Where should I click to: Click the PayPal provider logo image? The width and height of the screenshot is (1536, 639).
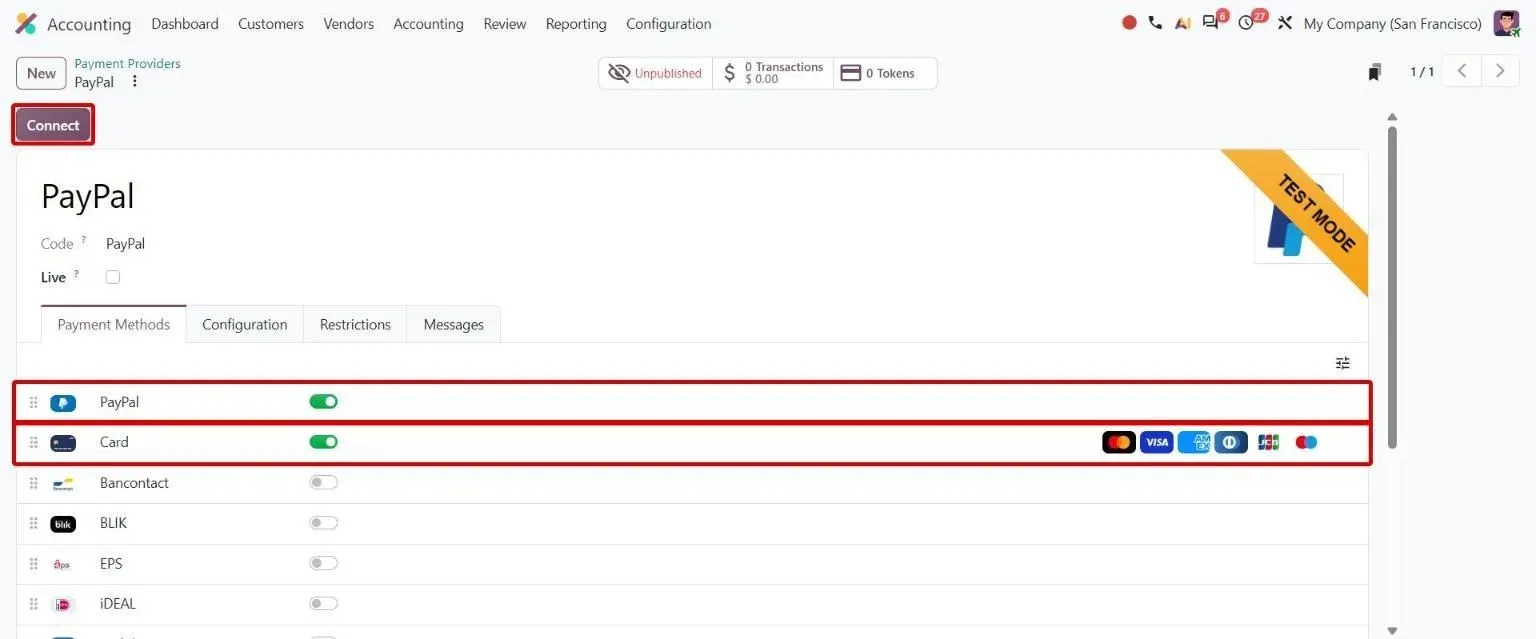[1298, 218]
